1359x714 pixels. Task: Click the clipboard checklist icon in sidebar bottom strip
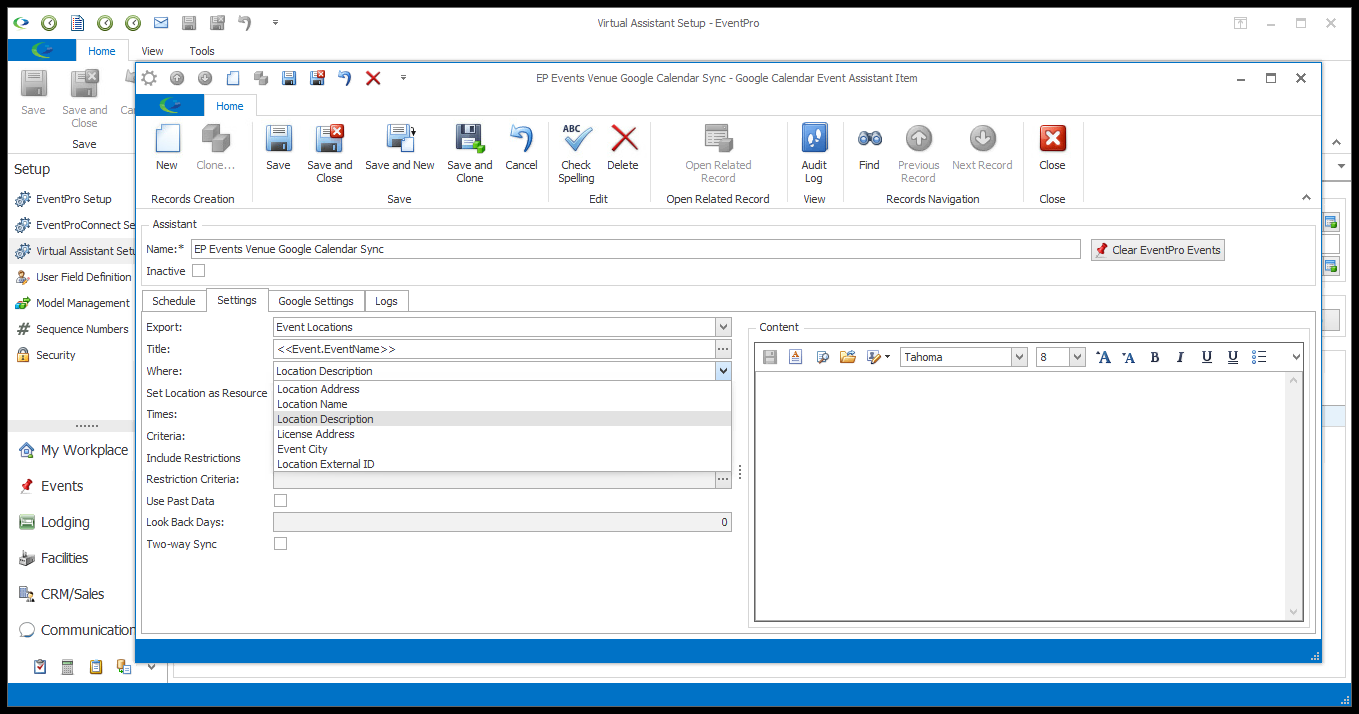pos(40,667)
